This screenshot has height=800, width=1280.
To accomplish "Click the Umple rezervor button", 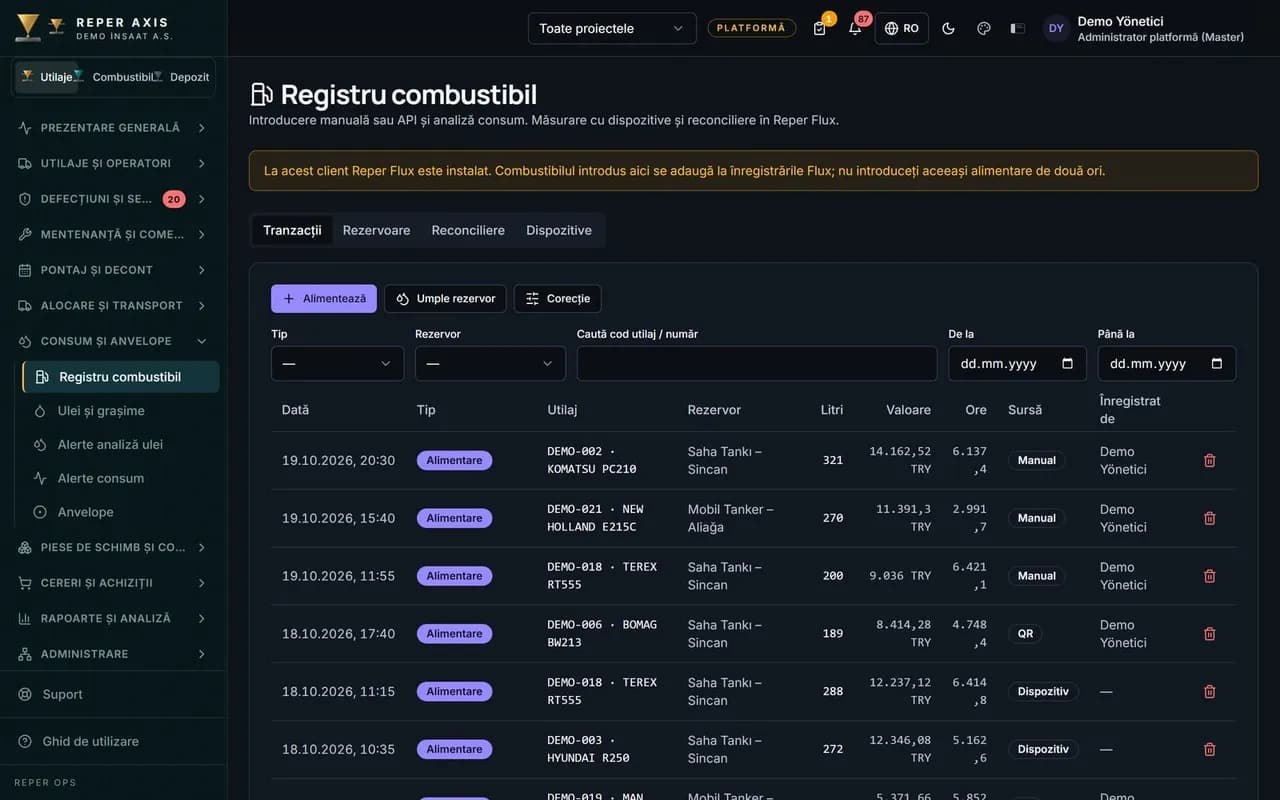I will [x=445, y=298].
